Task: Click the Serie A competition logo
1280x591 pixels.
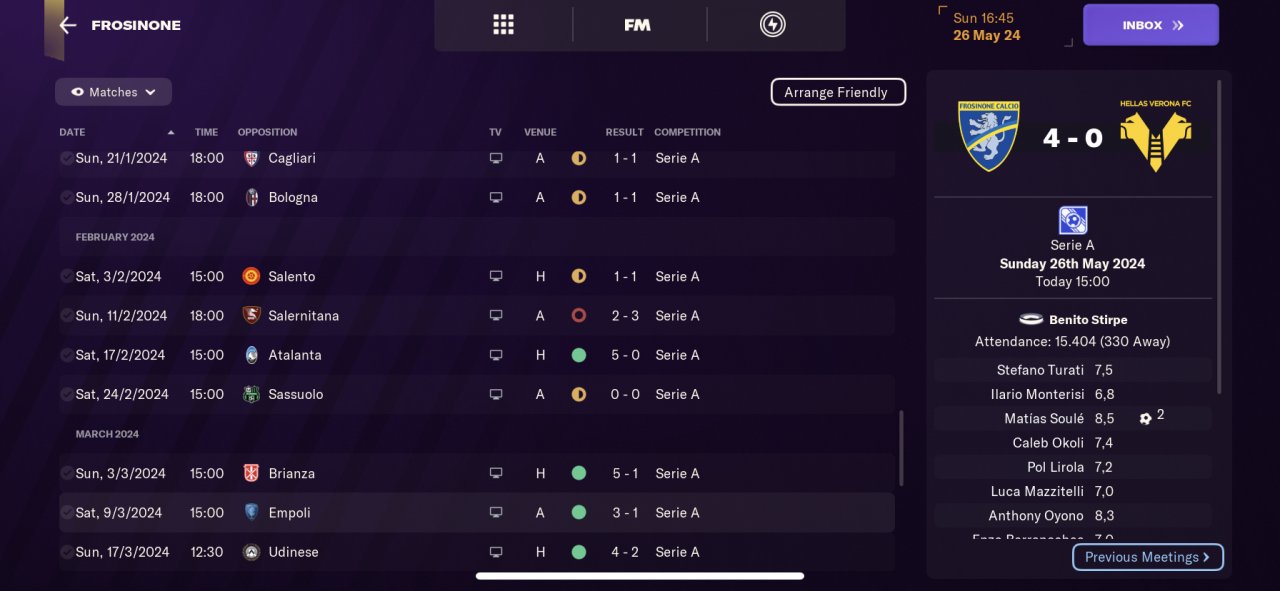Action: click(1072, 220)
